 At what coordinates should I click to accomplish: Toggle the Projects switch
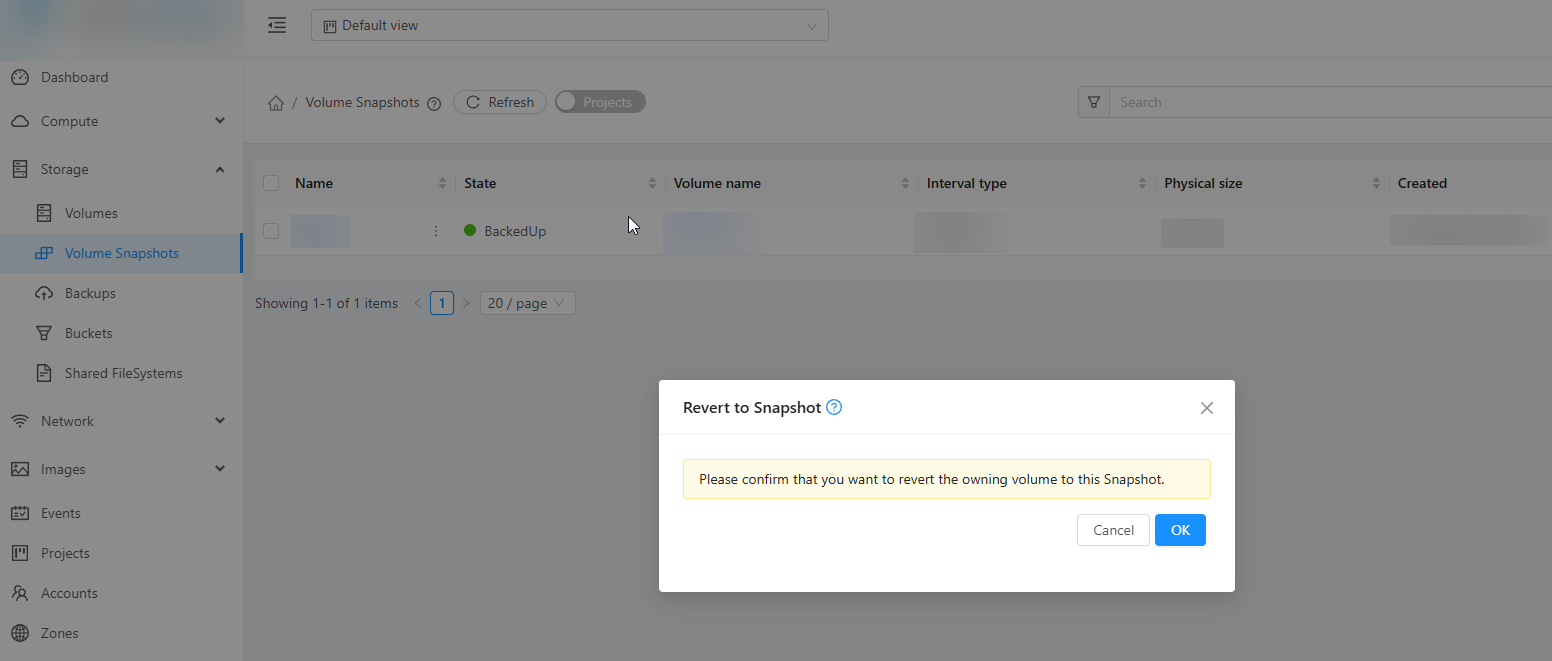coord(600,102)
